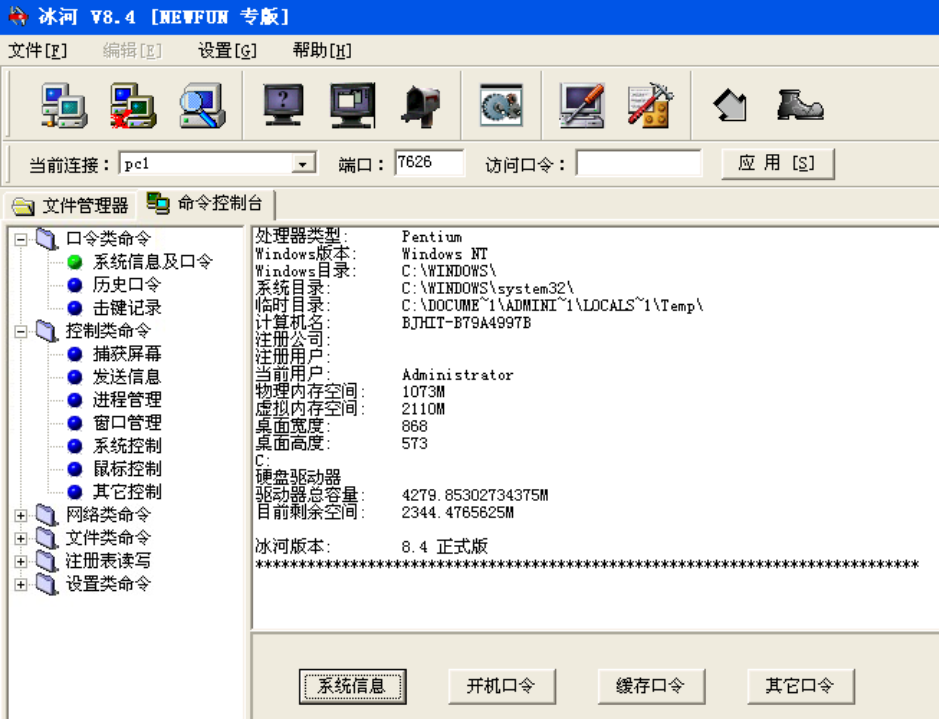The image size is (939, 719).
Task: Click the 1073M physical memory value
Action: click(x=423, y=392)
